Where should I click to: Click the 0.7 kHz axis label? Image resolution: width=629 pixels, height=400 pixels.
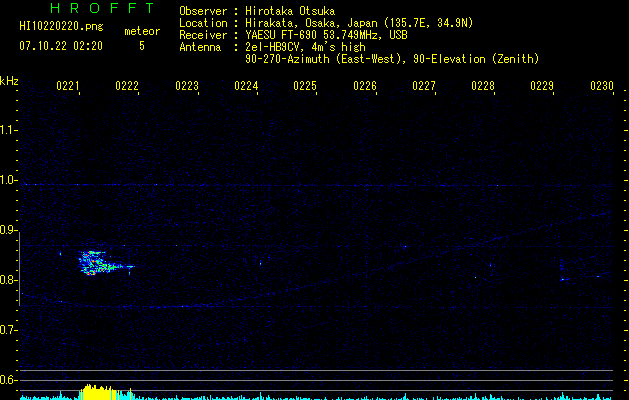coord(8,330)
